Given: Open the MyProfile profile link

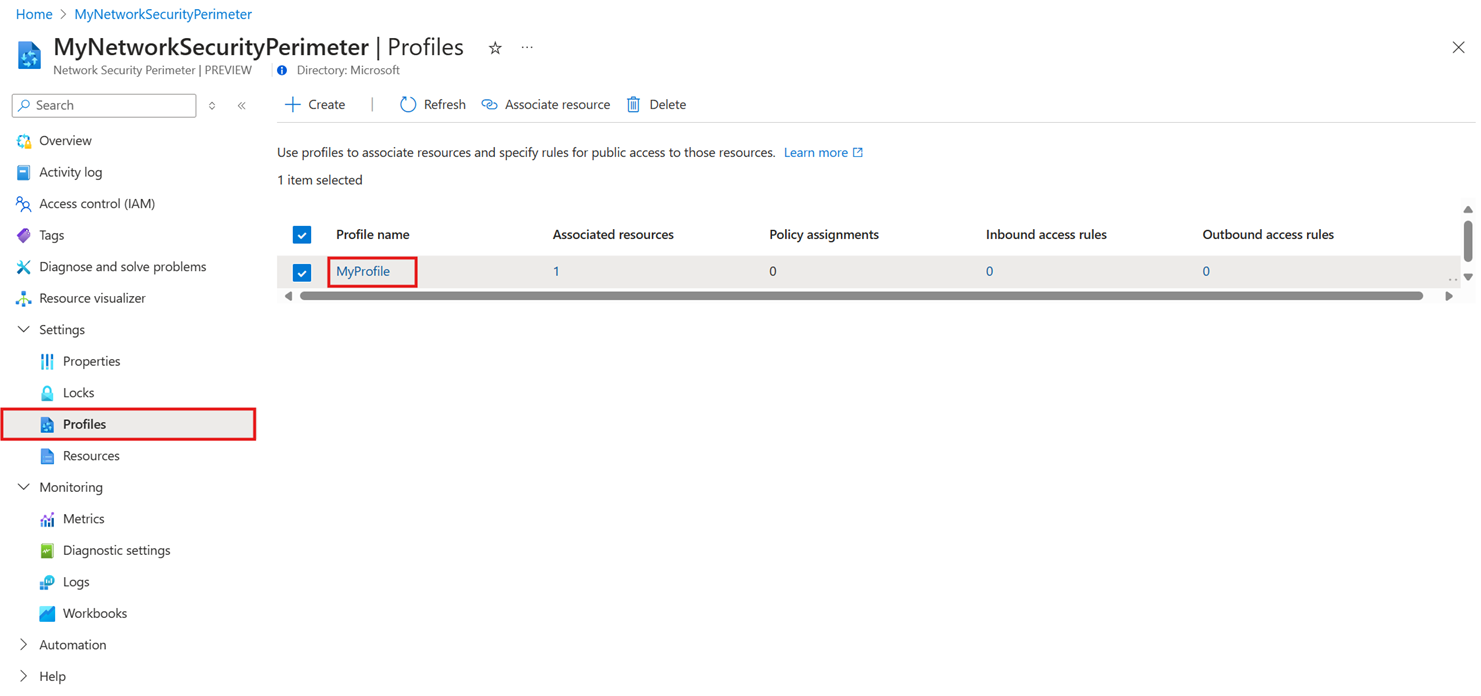Looking at the screenshot, I should point(363,272).
